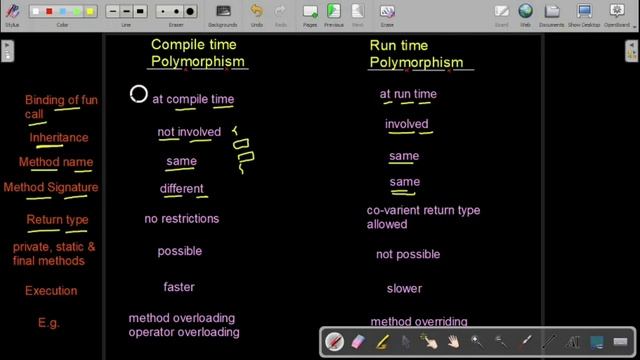Select the Eraser tool in stylus palette

click(x=358, y=342)
